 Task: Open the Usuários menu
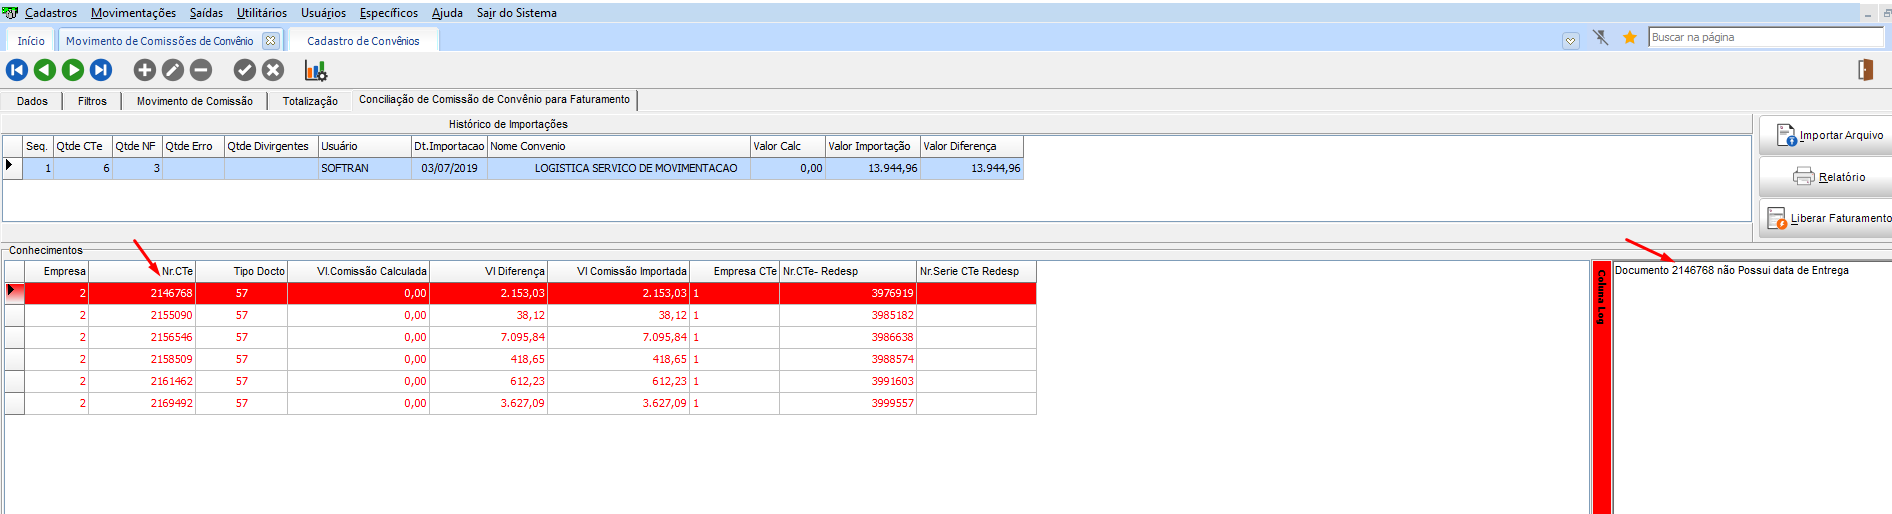click(323, 13)
